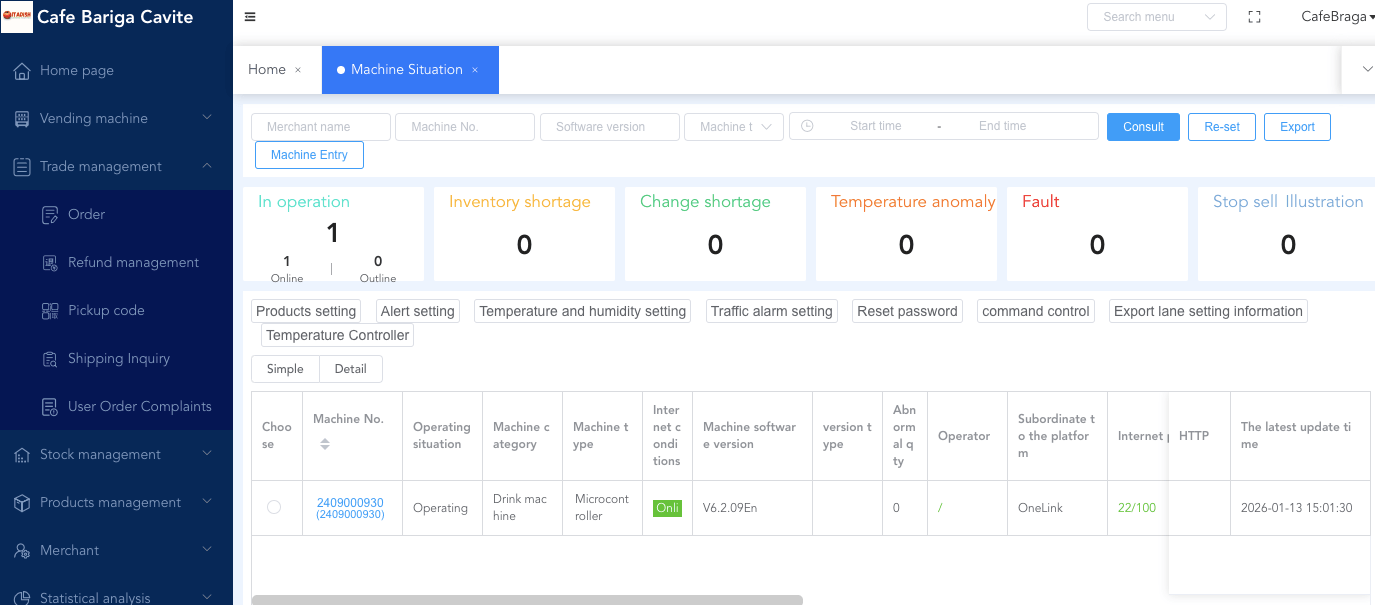Switch to the Home tab
This screenshot has width=1375, height=605.
point(267,70)
